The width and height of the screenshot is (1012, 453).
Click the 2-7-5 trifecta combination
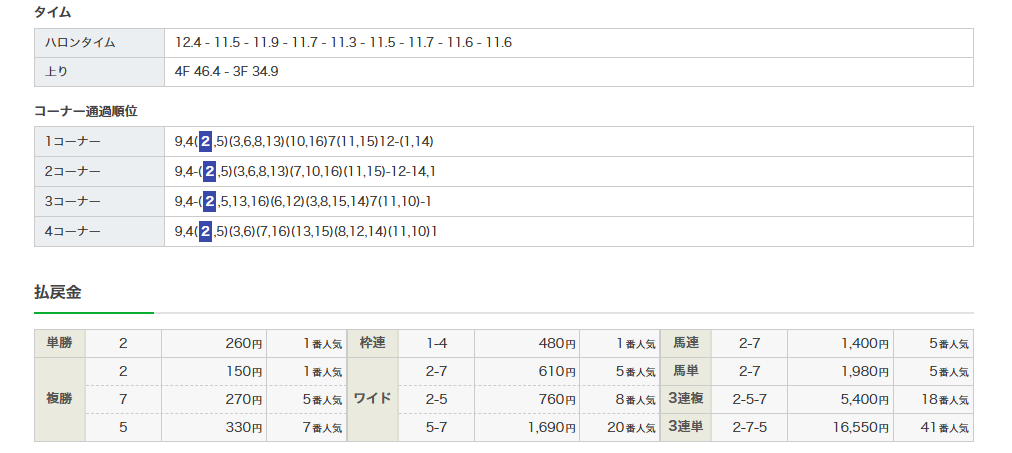[x=749, y=427]
